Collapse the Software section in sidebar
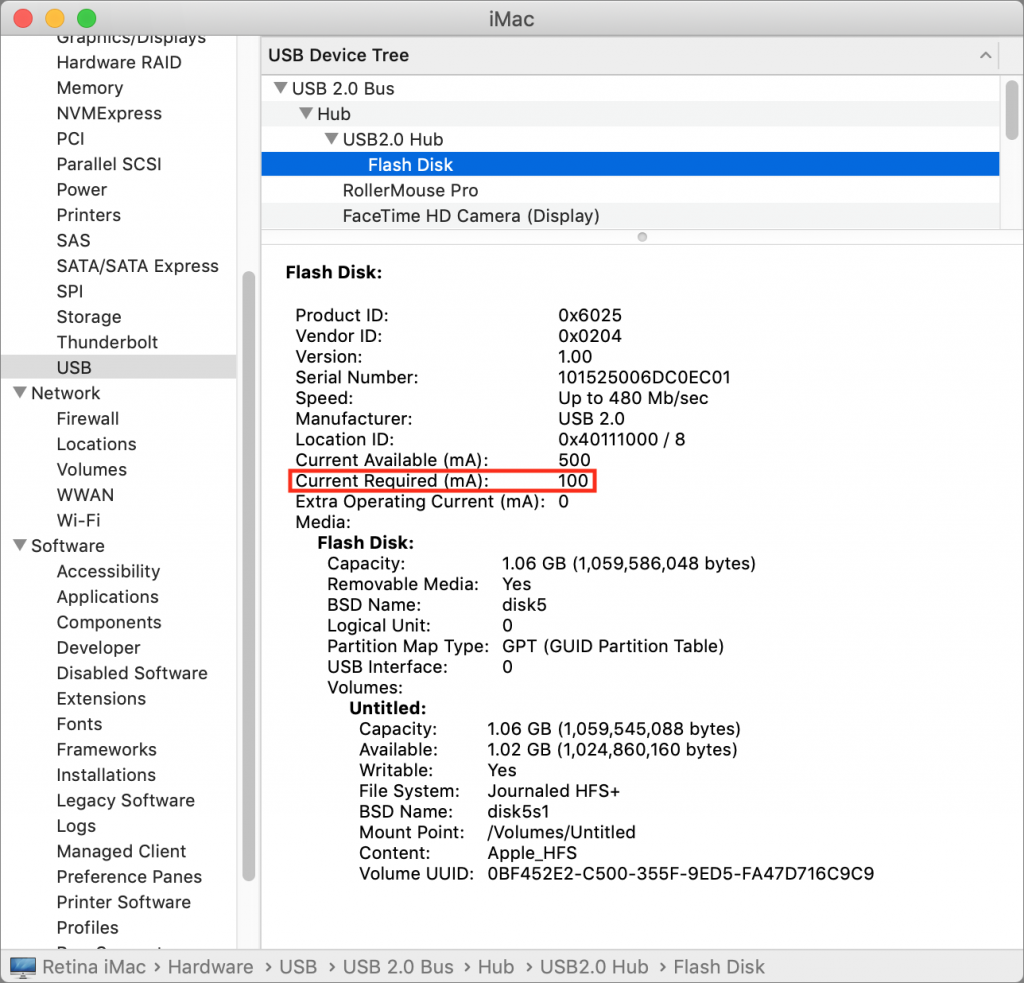The width and height of the screenshot is (1024, 983). click(x=19, y=546)
